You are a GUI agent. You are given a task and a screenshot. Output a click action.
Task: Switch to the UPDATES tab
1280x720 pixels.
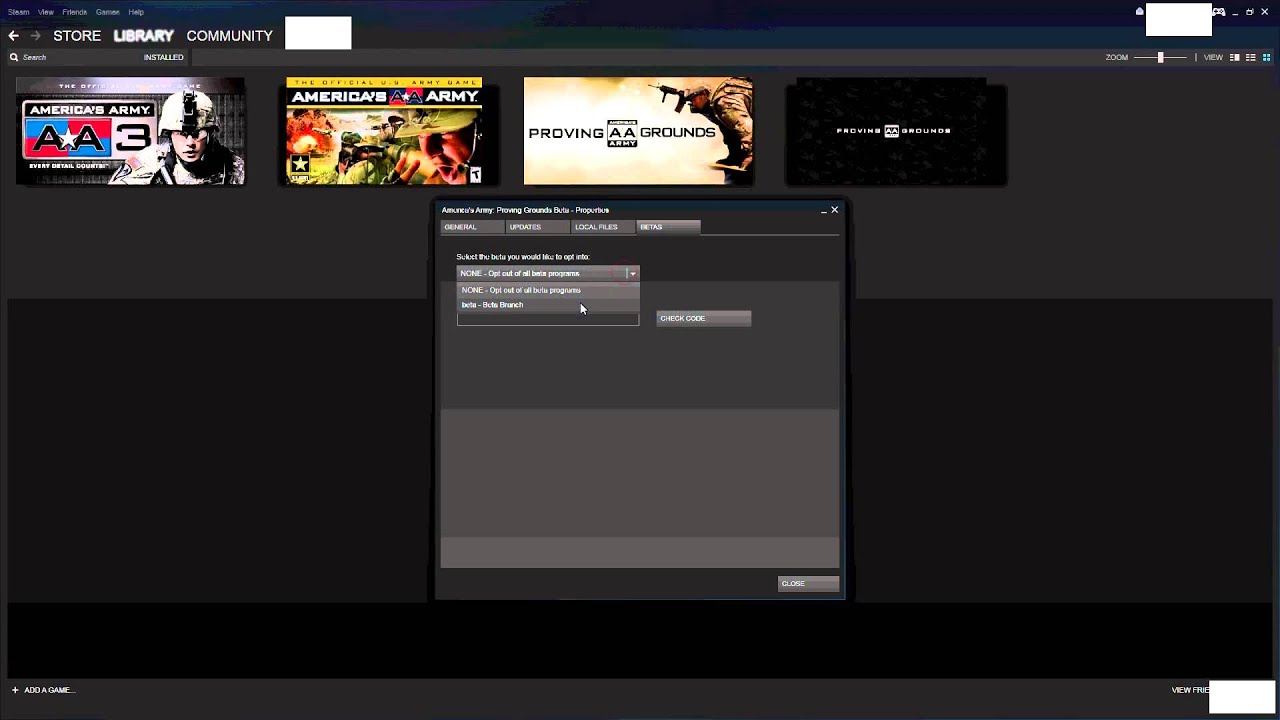point(537,227)
